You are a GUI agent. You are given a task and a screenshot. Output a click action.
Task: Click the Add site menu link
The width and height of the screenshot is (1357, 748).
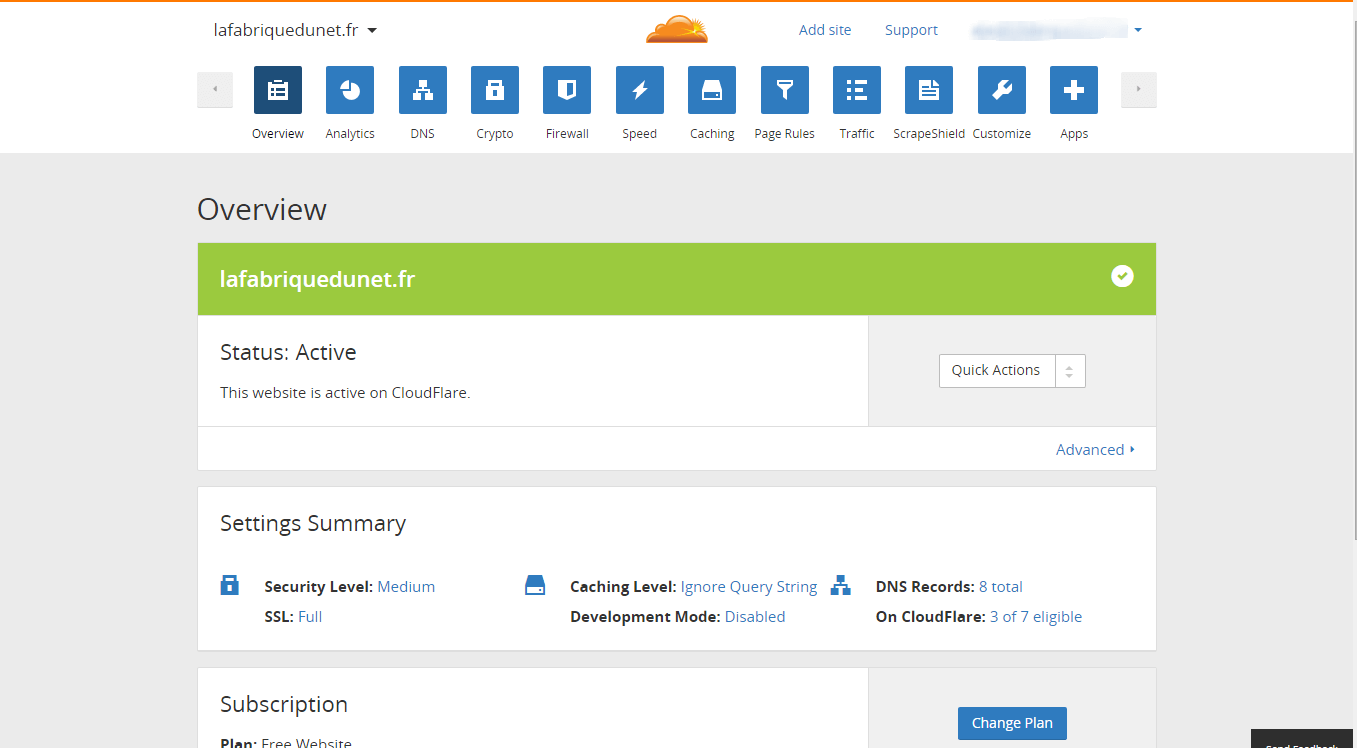(825, 30)
